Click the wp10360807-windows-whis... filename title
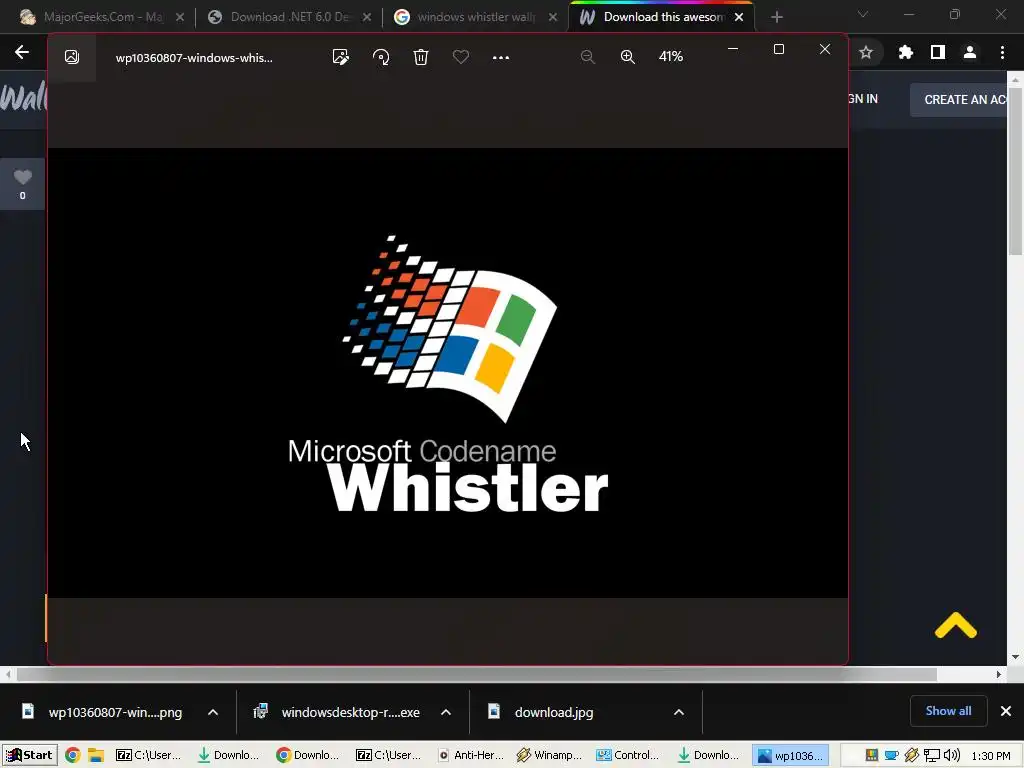Image resolution: width=1024 pixels, height=768 pixels. [x=194, y=57]
